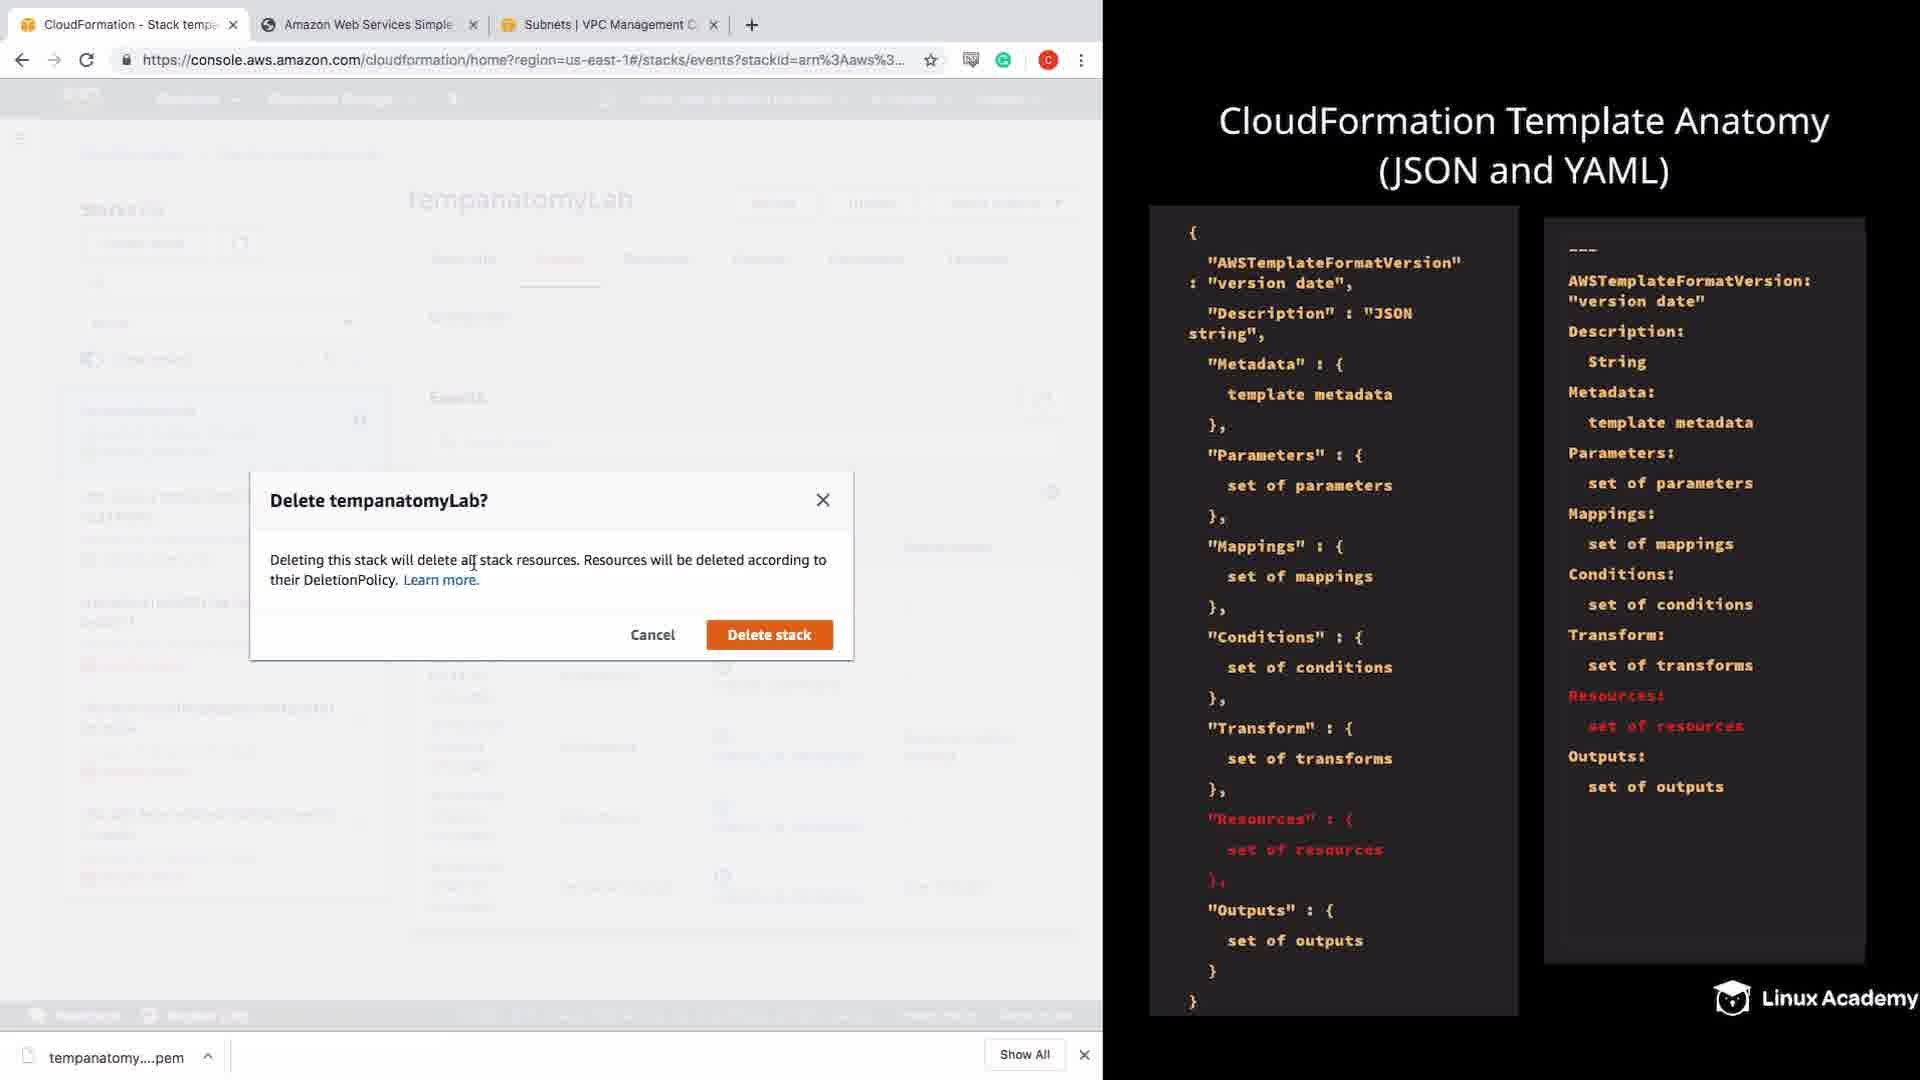Click the browser forward arrow
1920x1080 pixels.
pos(54,60)
